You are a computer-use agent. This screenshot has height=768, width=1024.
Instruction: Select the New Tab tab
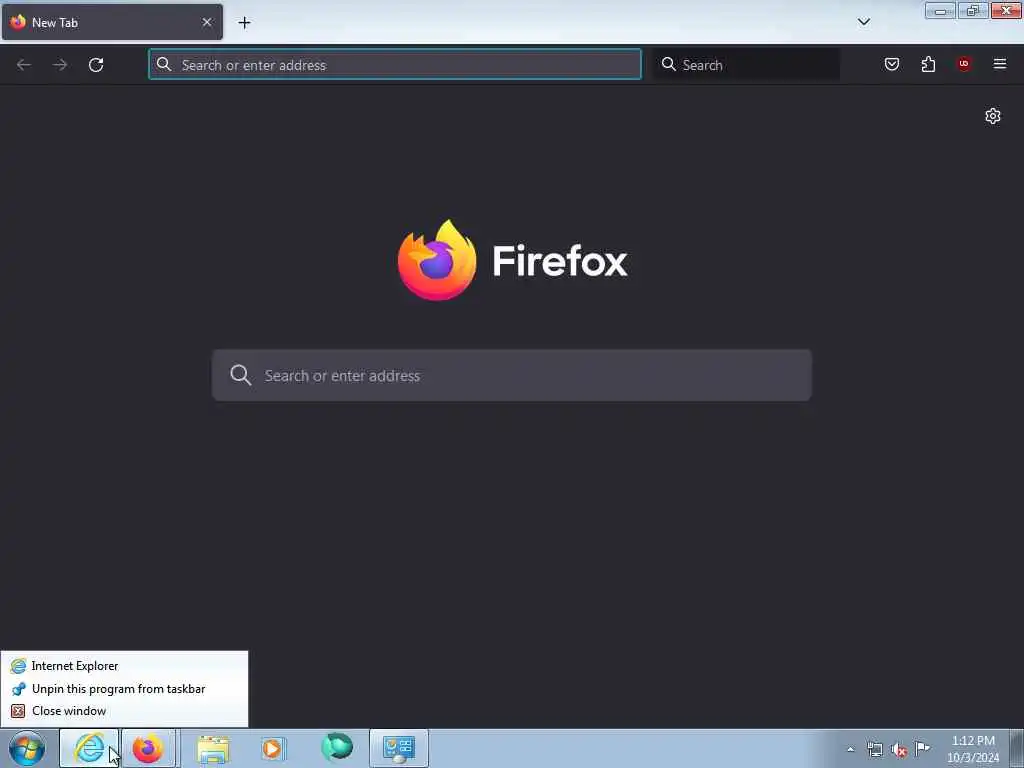[x=112, y=22]
